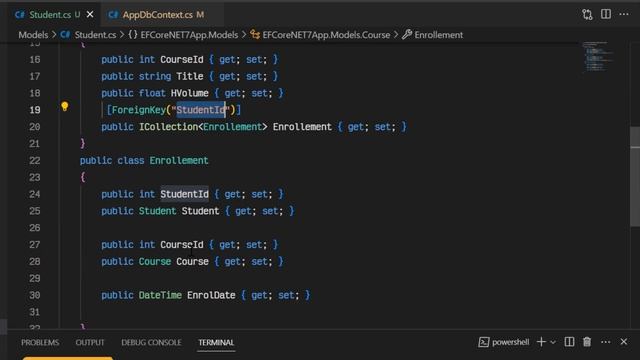The image size is (640, 360).
Task: Click the selected "StudentId" string on line 19
Action: pyautogui.click(x=200, y=110)
